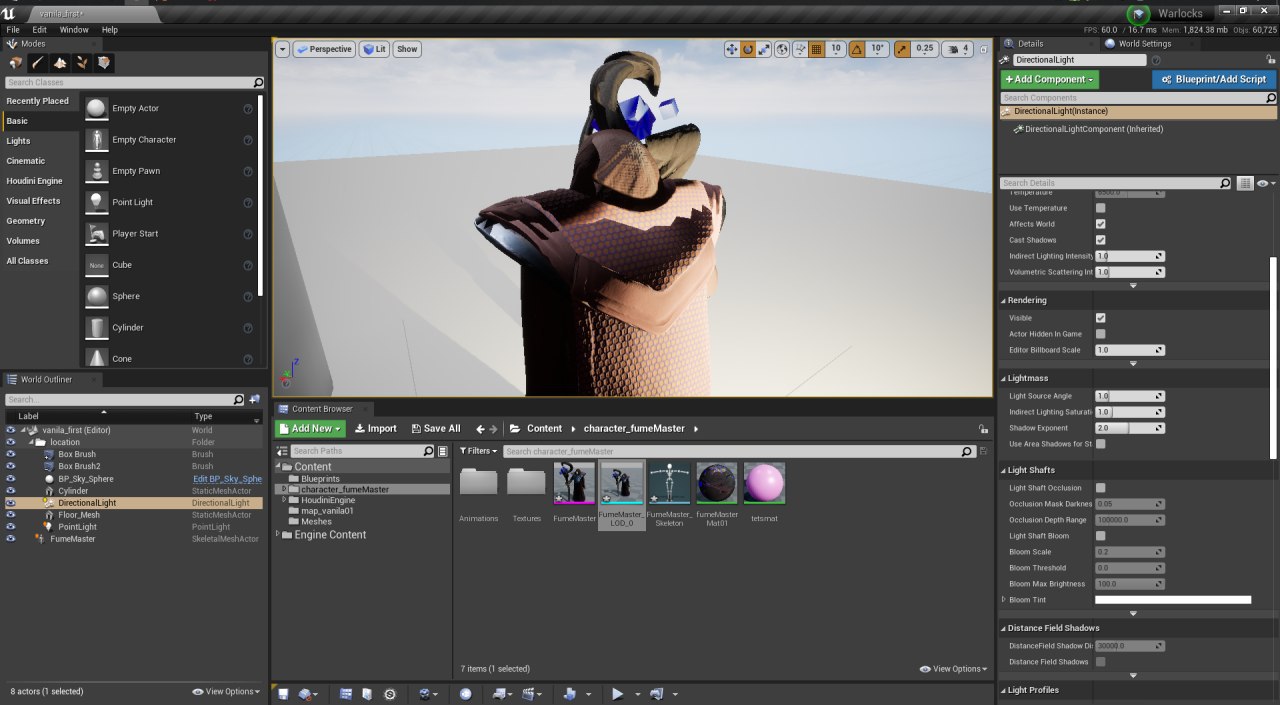Click the Shadow Exponent slider field
The image size is (1280, 705).
(x=1130, y=428)
